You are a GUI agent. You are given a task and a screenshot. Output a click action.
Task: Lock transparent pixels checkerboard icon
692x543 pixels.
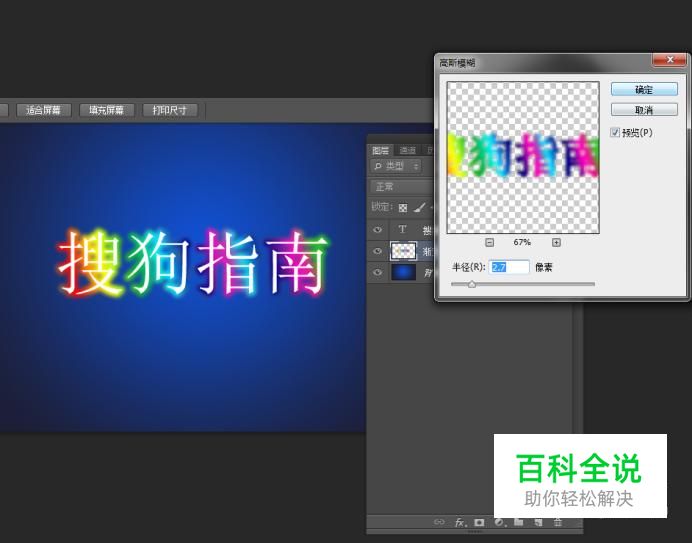402,207
